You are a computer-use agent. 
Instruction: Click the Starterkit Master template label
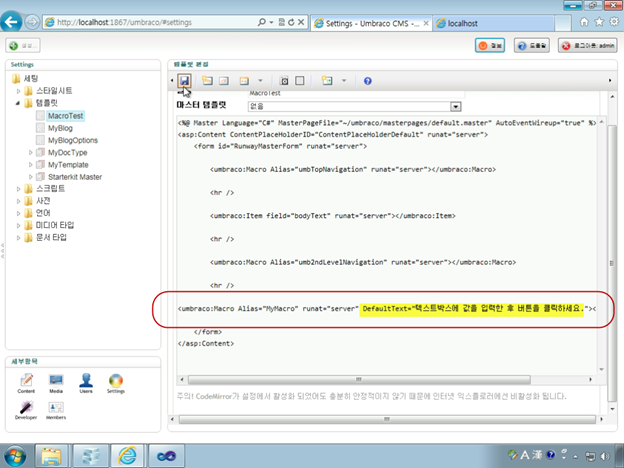pos(75,177)
